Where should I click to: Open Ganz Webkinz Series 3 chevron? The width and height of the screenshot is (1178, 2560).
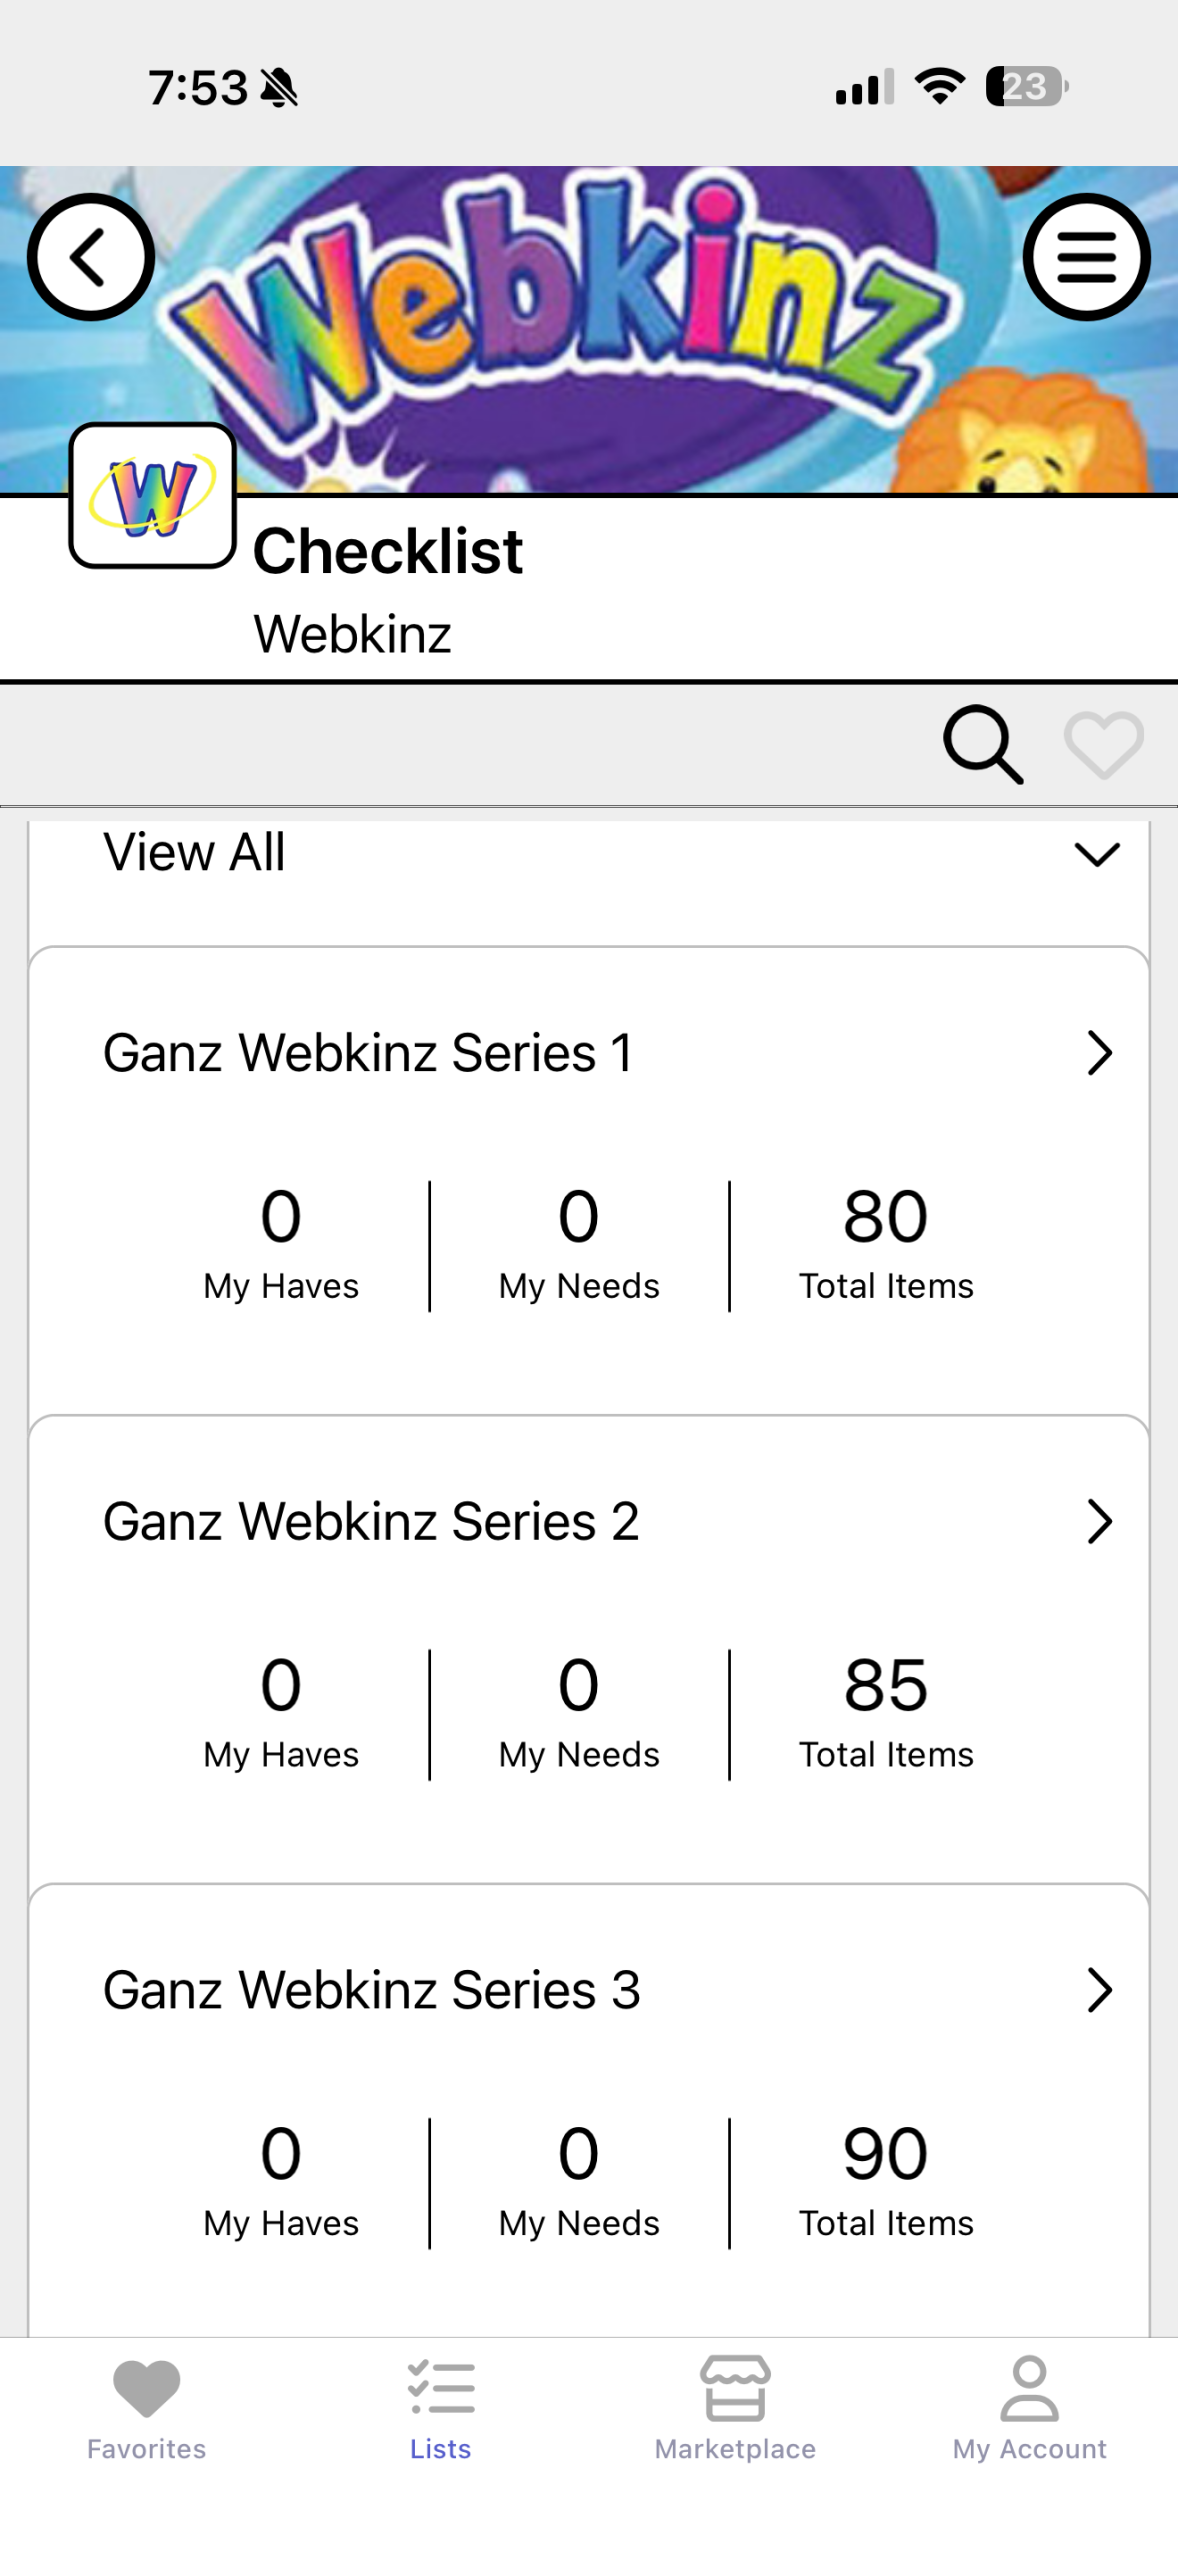[x=1098, y=1990]
